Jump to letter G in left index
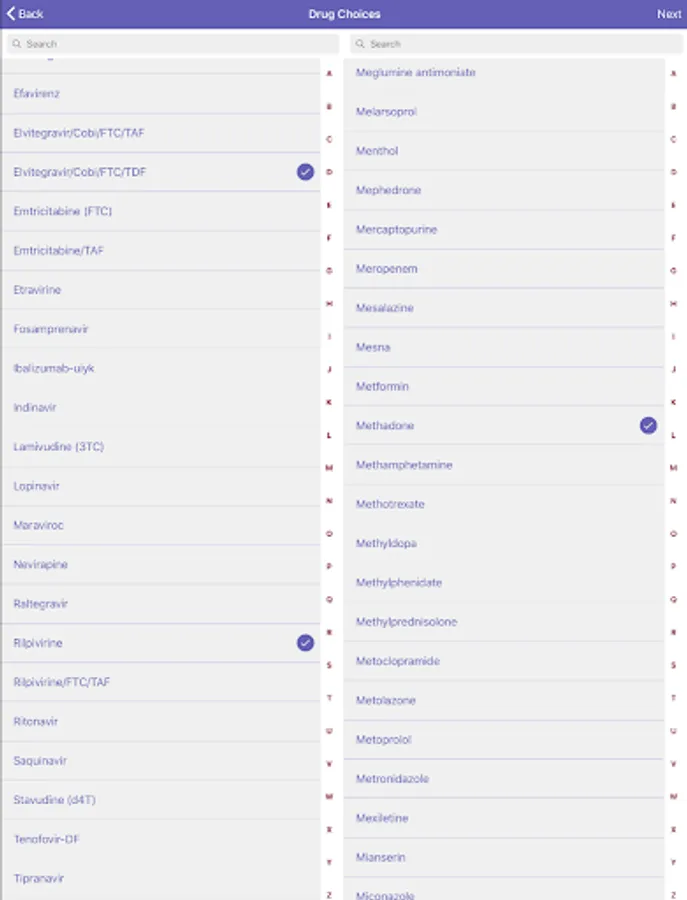The image size is (687, 900). [x=329, y=271]
